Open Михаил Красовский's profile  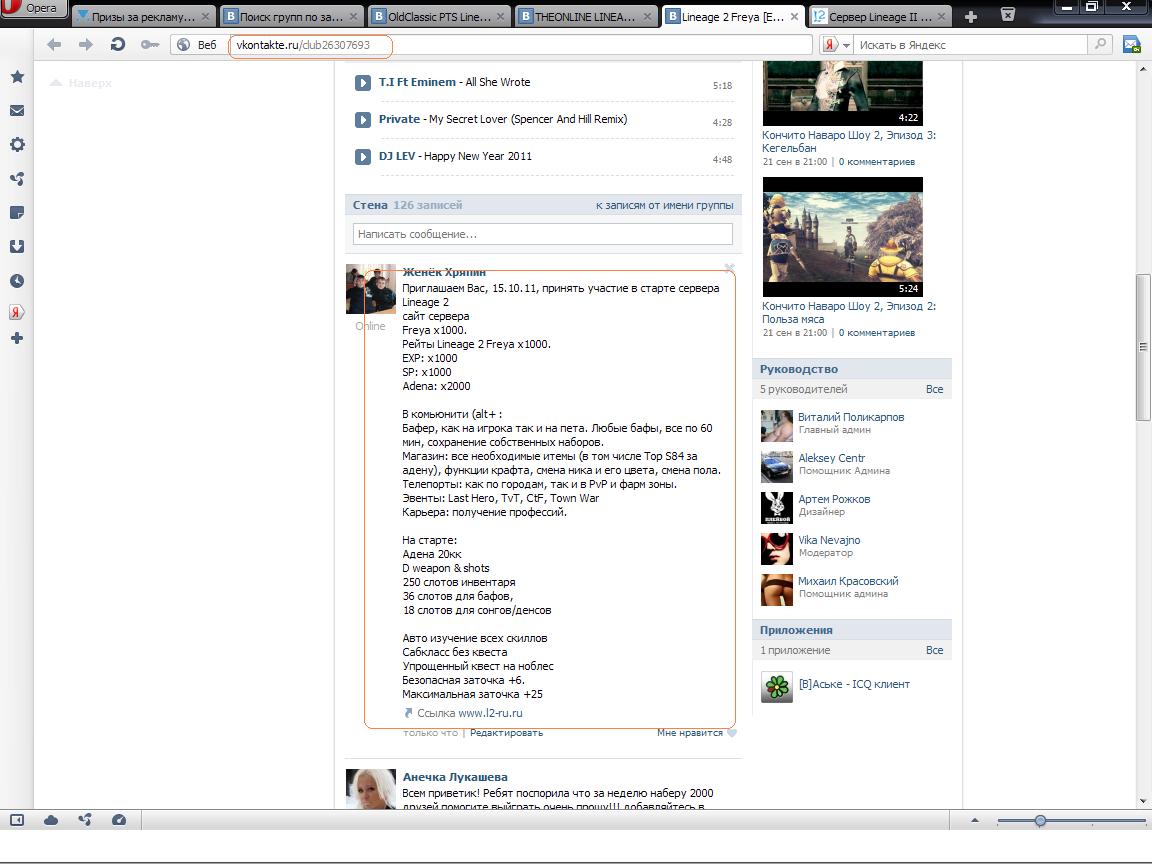(x=848, y=582)
